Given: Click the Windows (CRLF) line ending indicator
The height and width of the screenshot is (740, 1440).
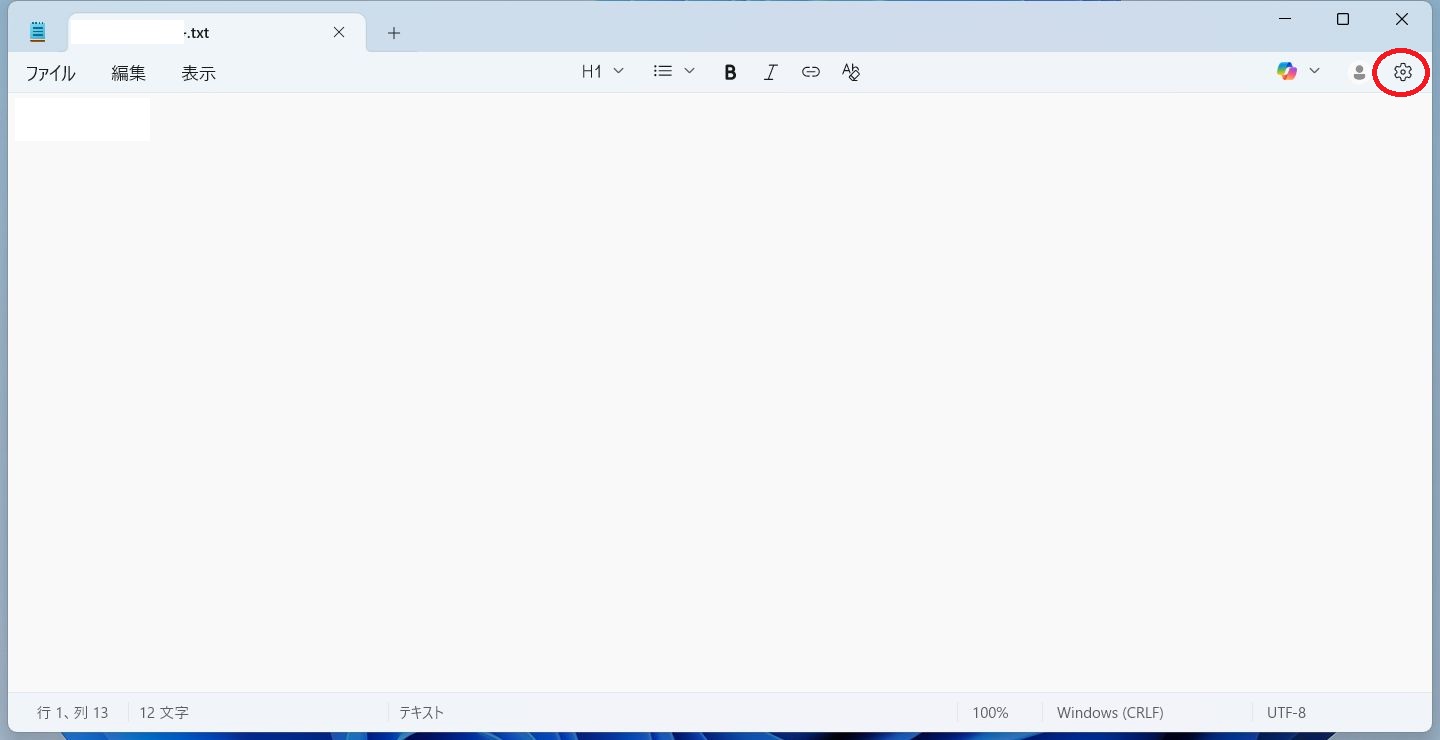Looking at the screenshot, I should click(1110, 712).
